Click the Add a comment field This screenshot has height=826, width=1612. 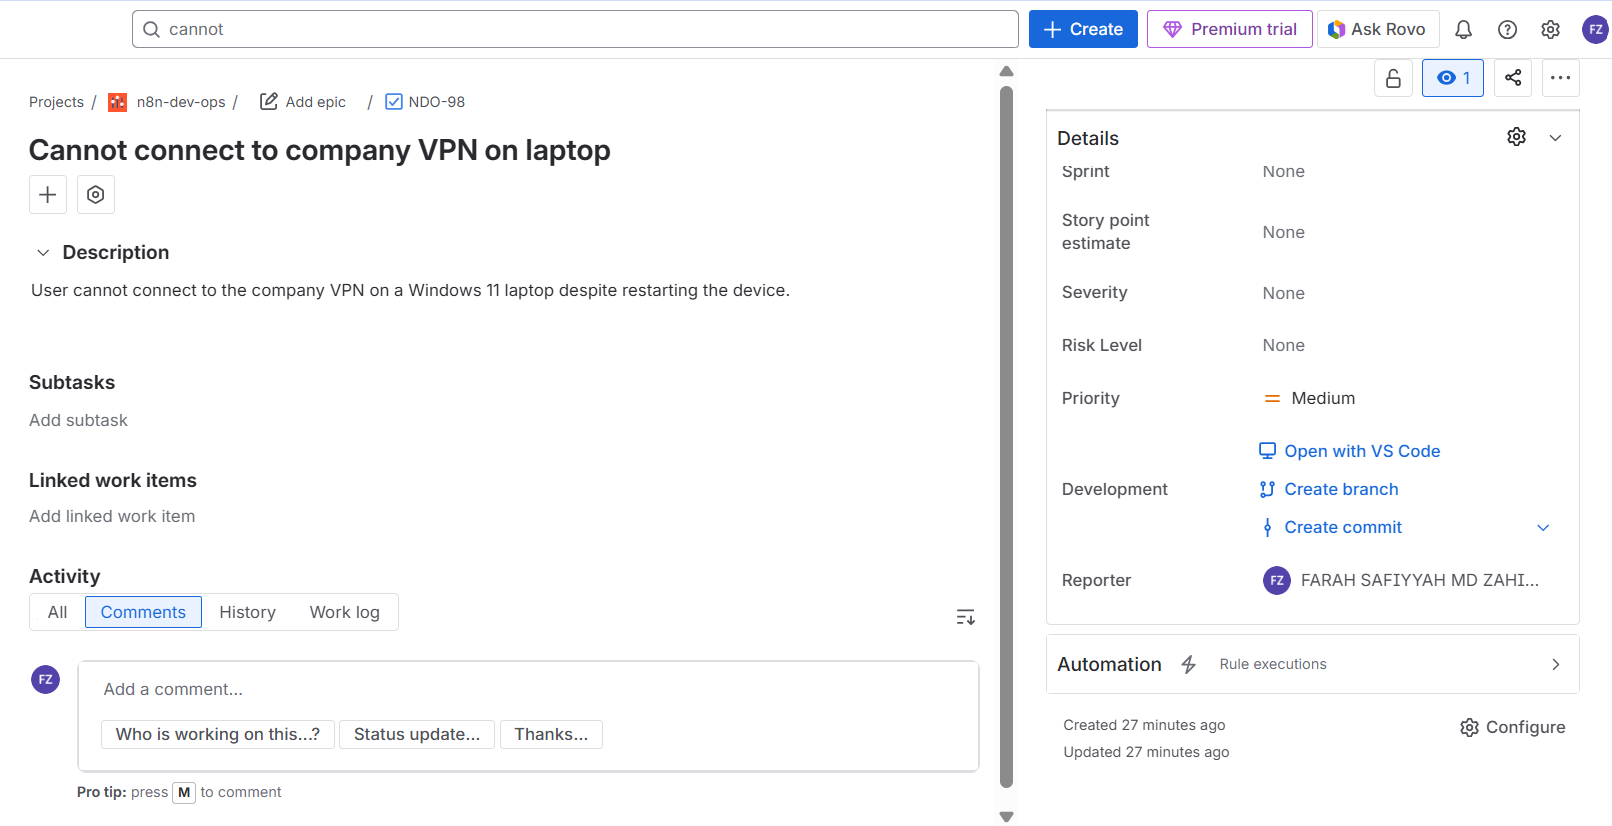(527, 689)
